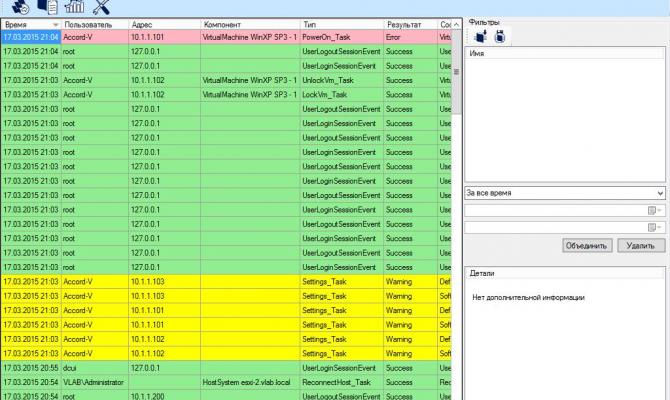Click the up arrow of the table scrollbar
This screenshot has width=670, height=400.
456,25
